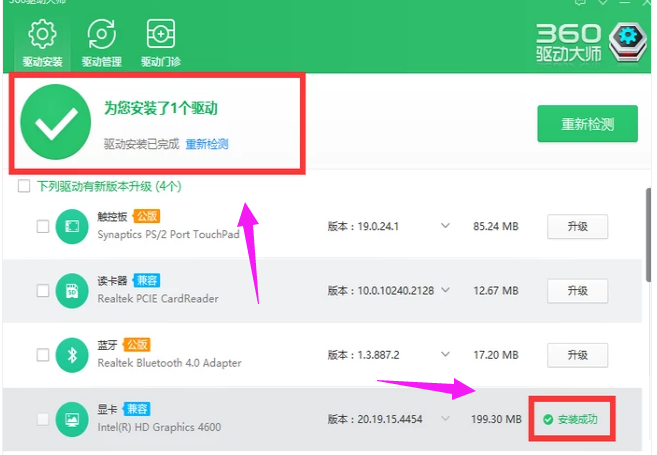
Task: Open the 驱动门诊 tab
Action: (160, 43)
